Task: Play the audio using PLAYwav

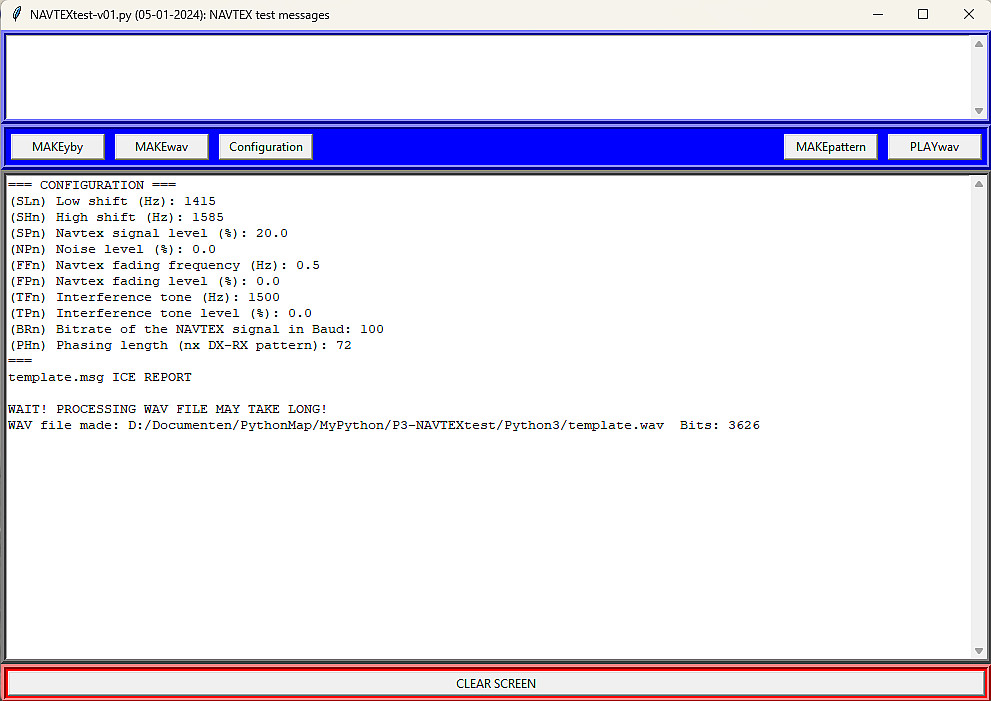Action: point(934,147)
